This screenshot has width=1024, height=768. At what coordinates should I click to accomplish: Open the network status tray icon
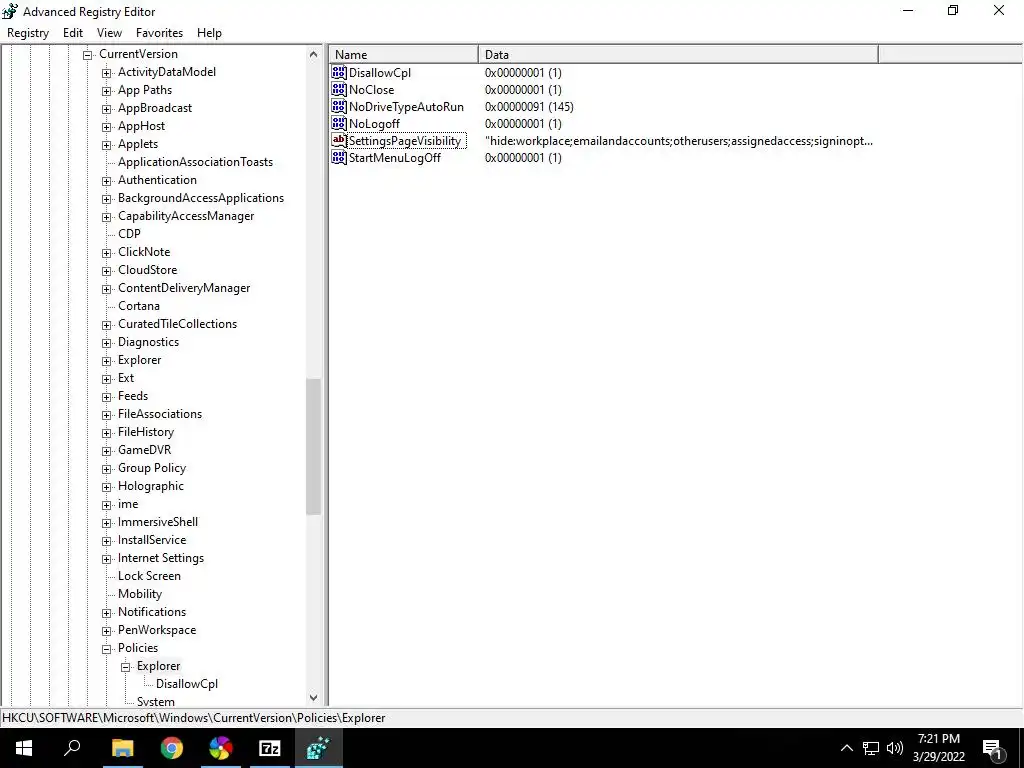point(871,748)
